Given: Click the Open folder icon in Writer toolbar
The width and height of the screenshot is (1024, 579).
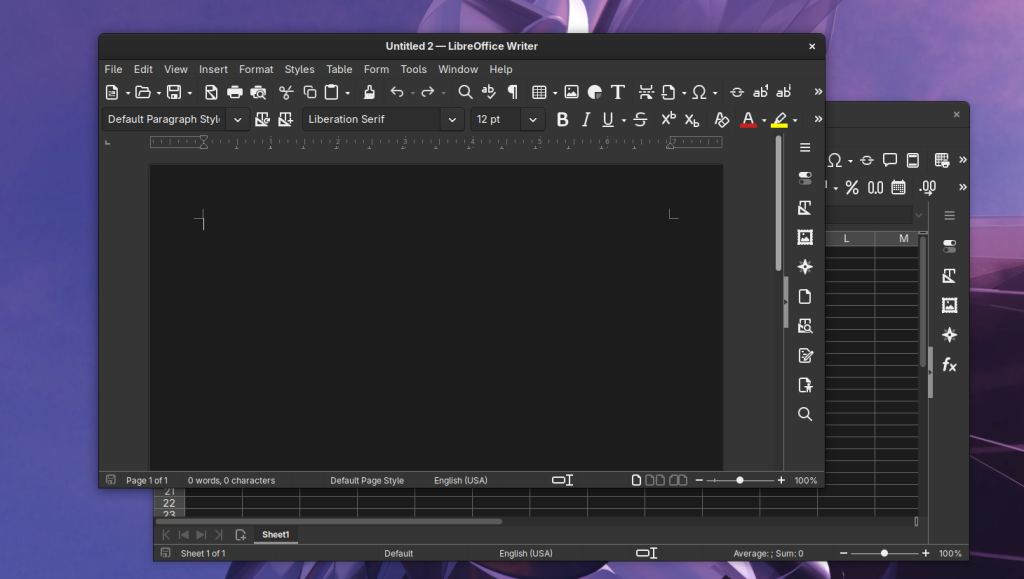Looking at the screenshot, I should click(x=142, y=92).
